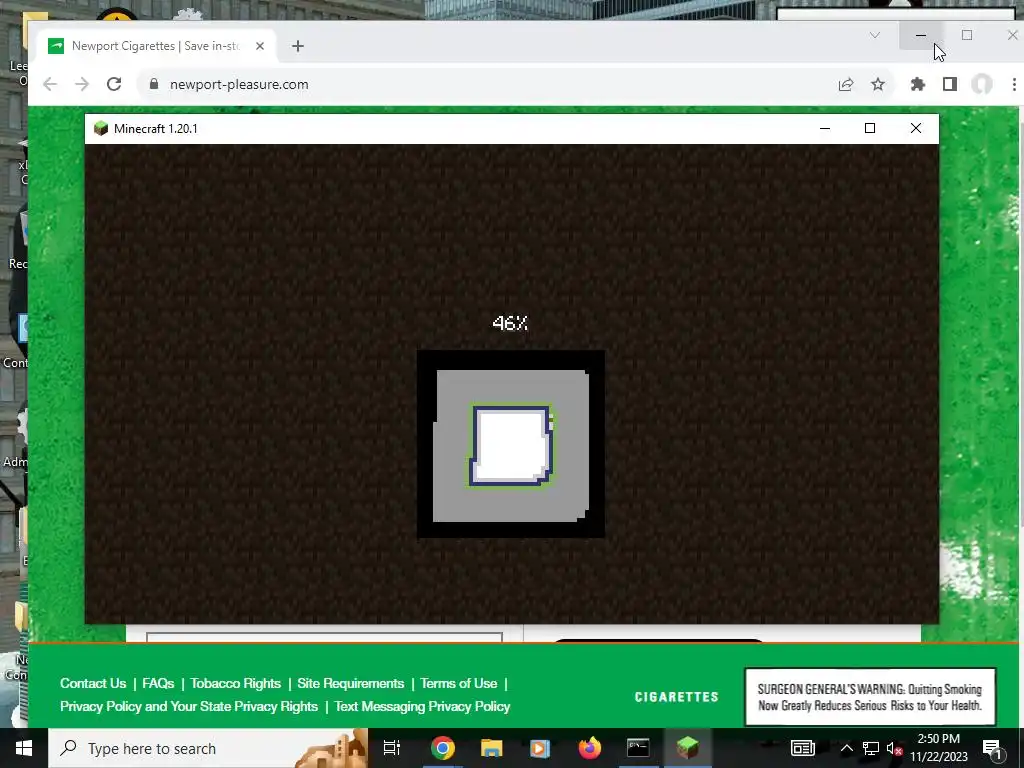This screenshot has width=1024, height=768.
Task: Open News and interests taskbar icon
Action: [803, 748]
